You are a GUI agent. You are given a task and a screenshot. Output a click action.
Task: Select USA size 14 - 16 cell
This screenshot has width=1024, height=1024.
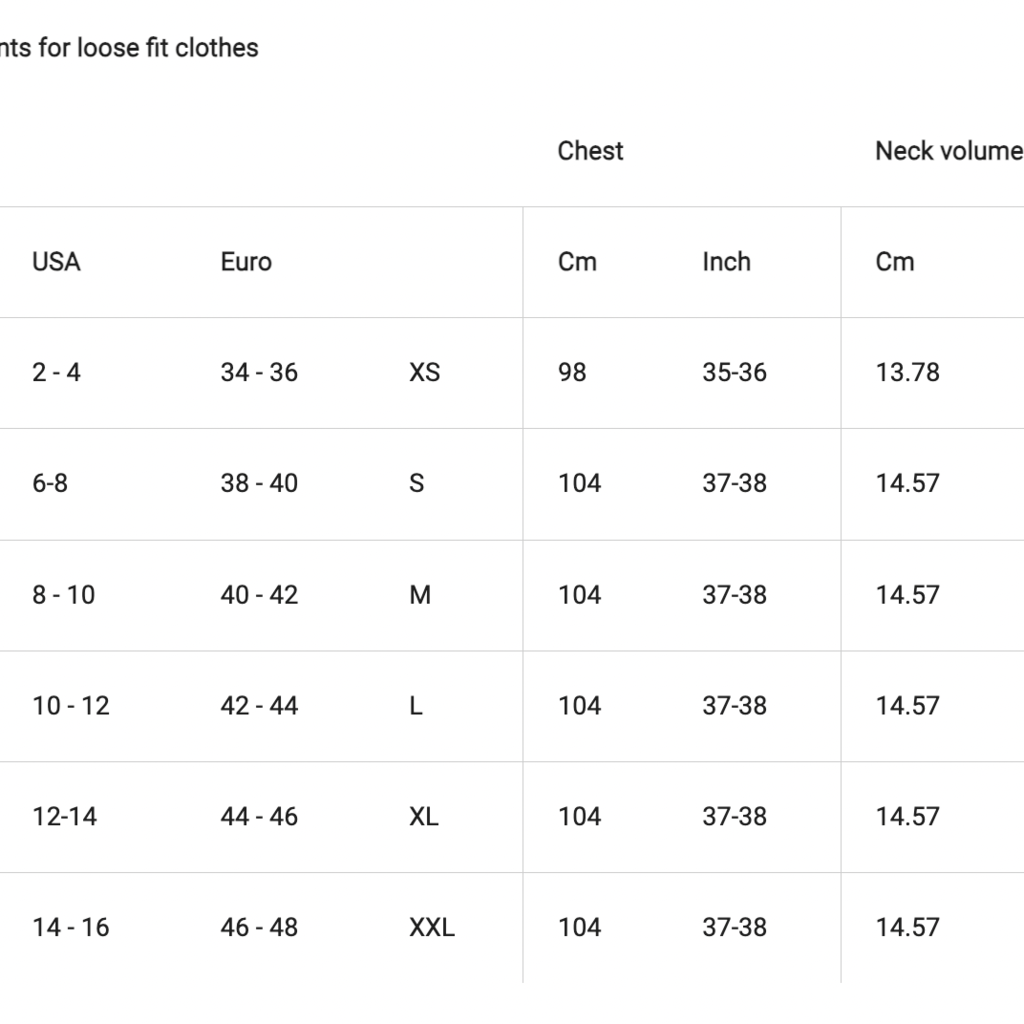pyautogui.click(x=71, y=928)
